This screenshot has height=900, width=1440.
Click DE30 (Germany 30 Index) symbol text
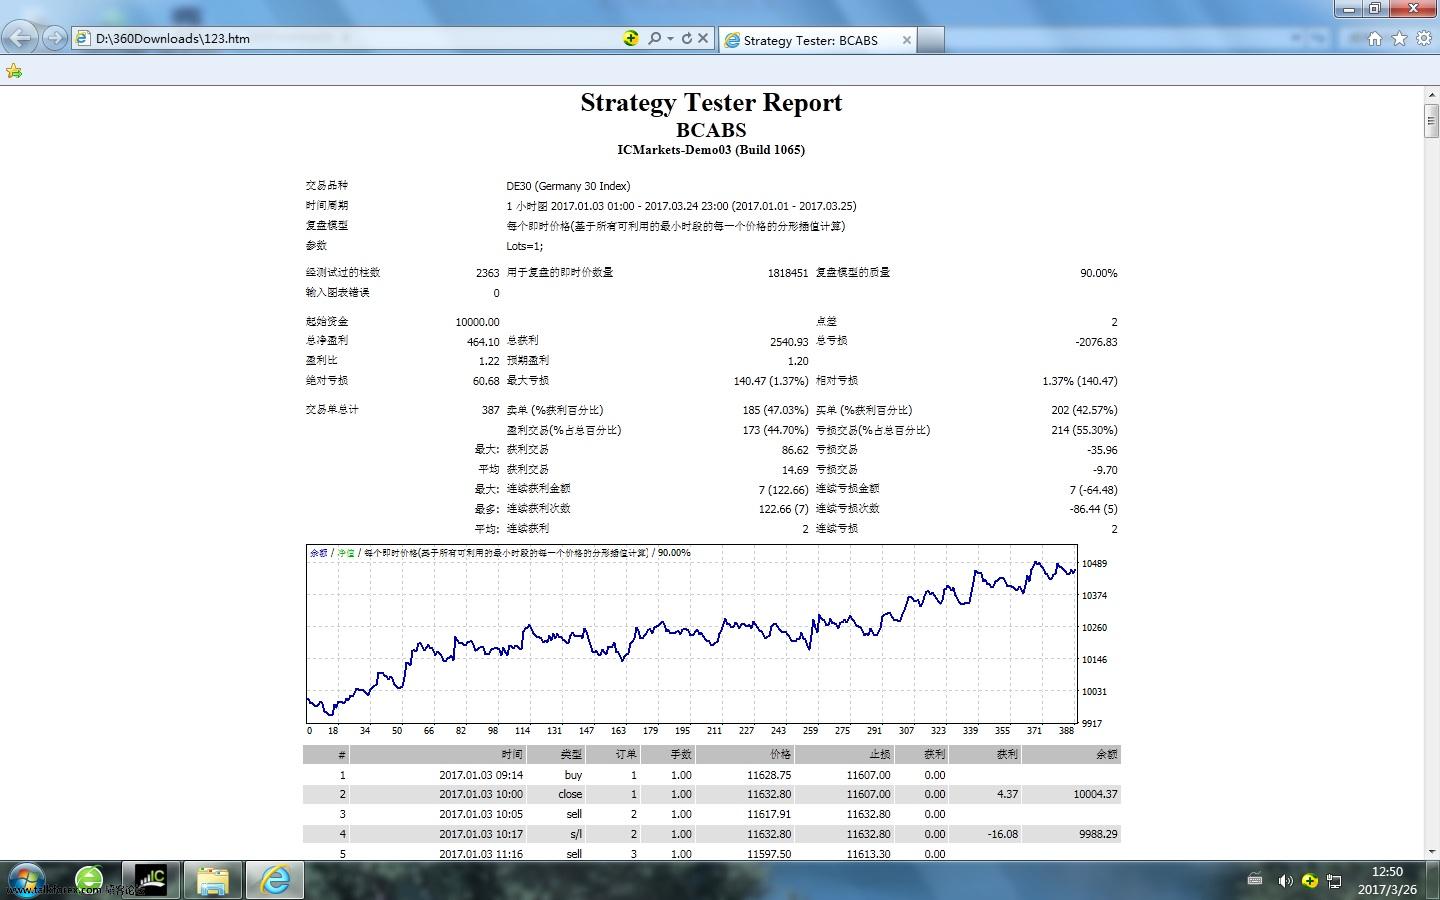(568, 186)
